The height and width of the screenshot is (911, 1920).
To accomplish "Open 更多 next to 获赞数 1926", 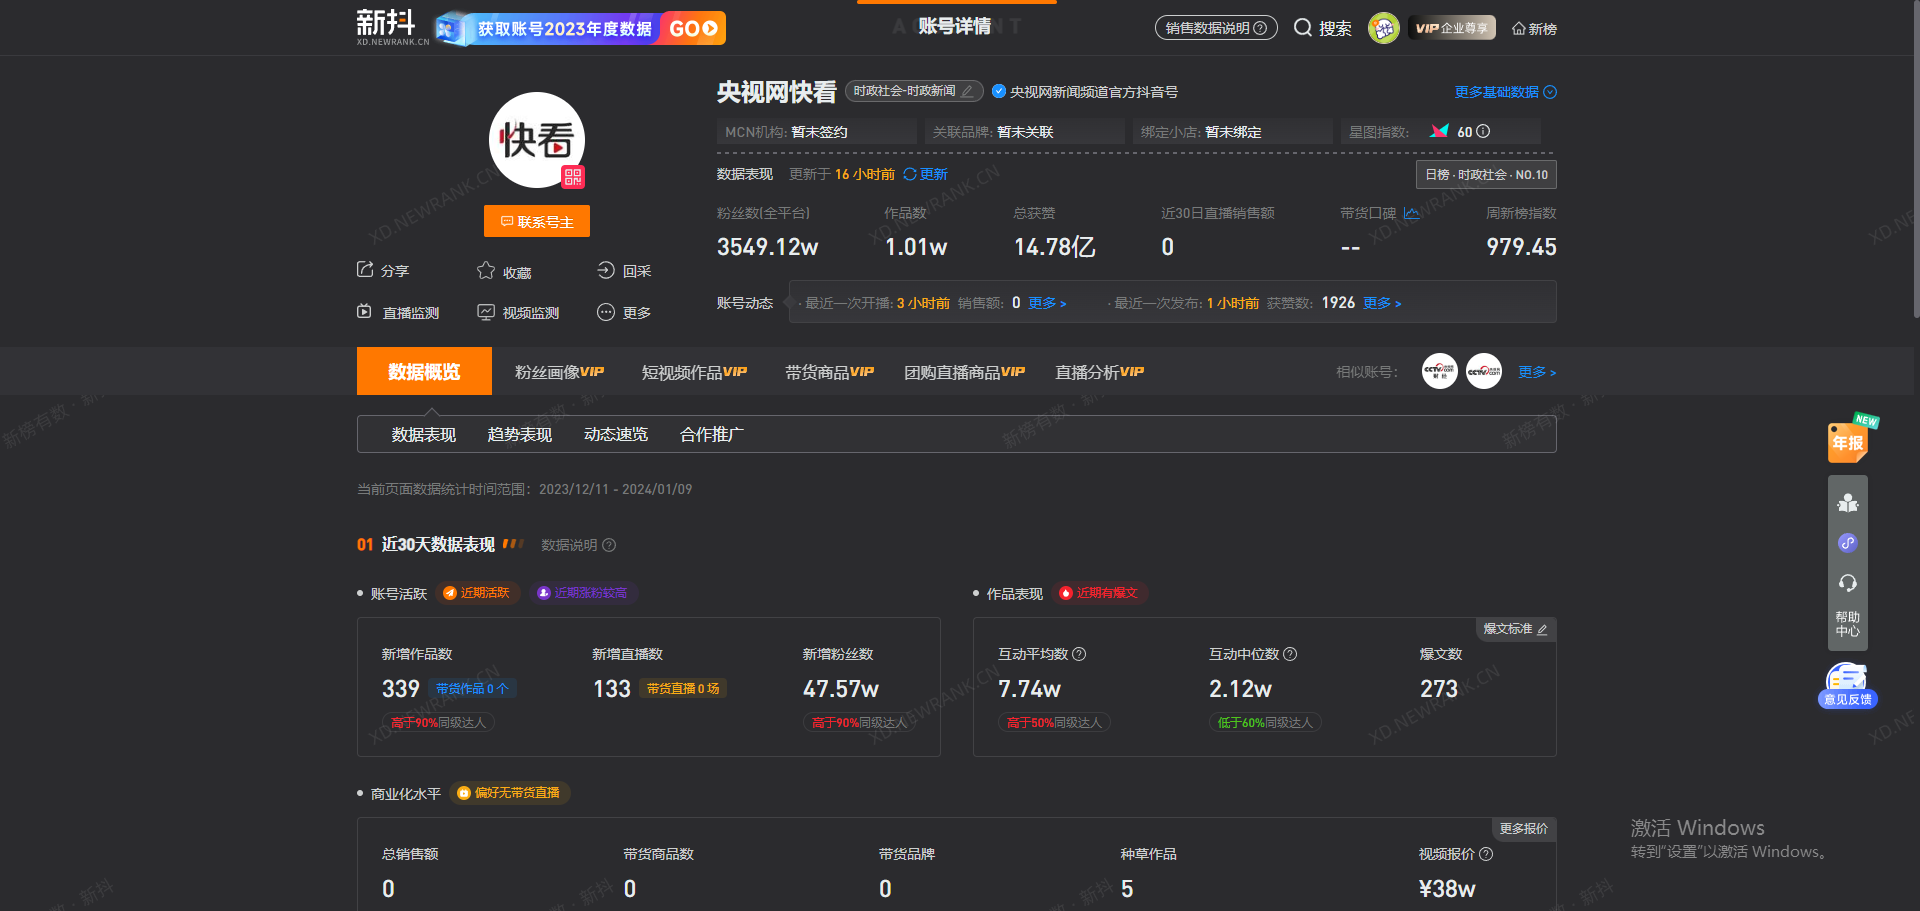I will point(1382,303).
